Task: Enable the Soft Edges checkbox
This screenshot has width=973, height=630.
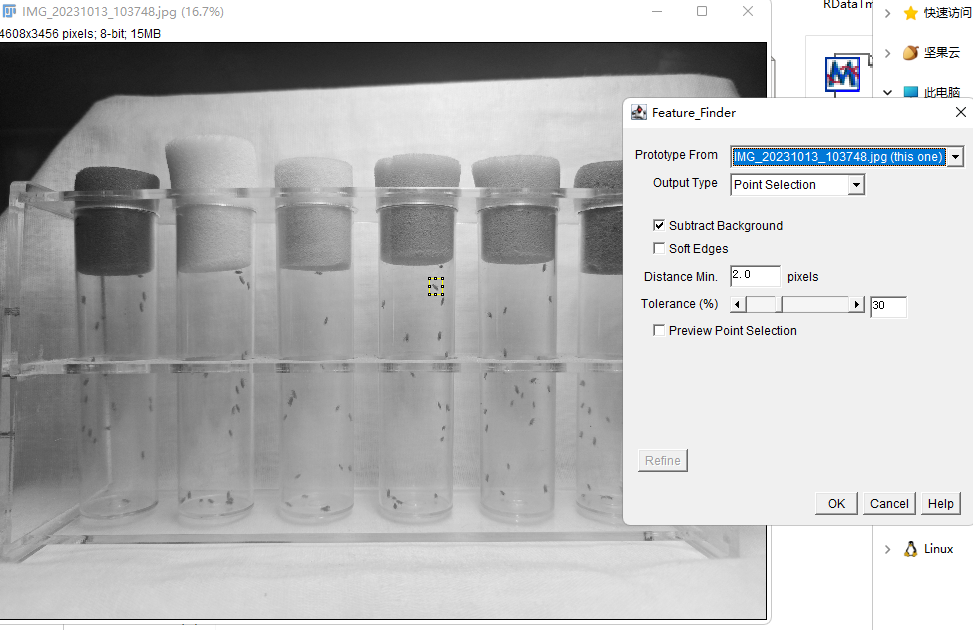Action: 659,249
